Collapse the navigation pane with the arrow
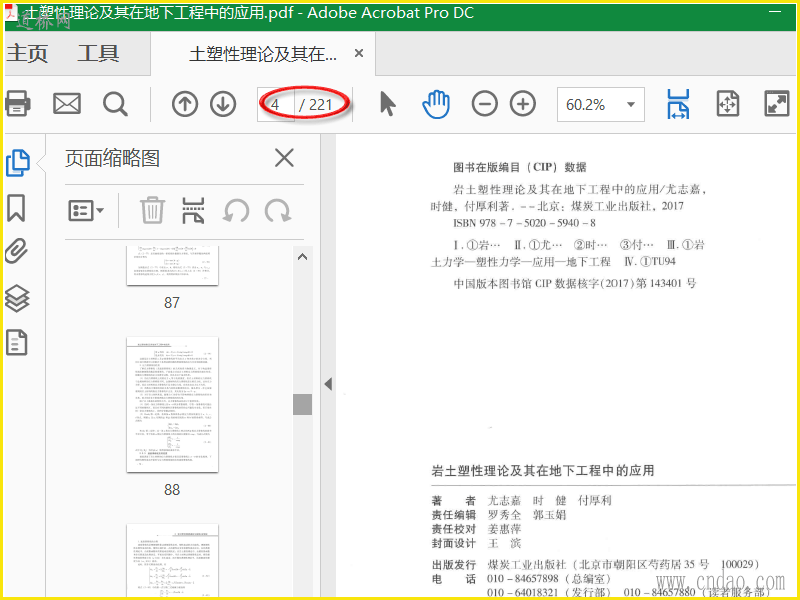Screen dimensions: 800x600 [328, 384]
